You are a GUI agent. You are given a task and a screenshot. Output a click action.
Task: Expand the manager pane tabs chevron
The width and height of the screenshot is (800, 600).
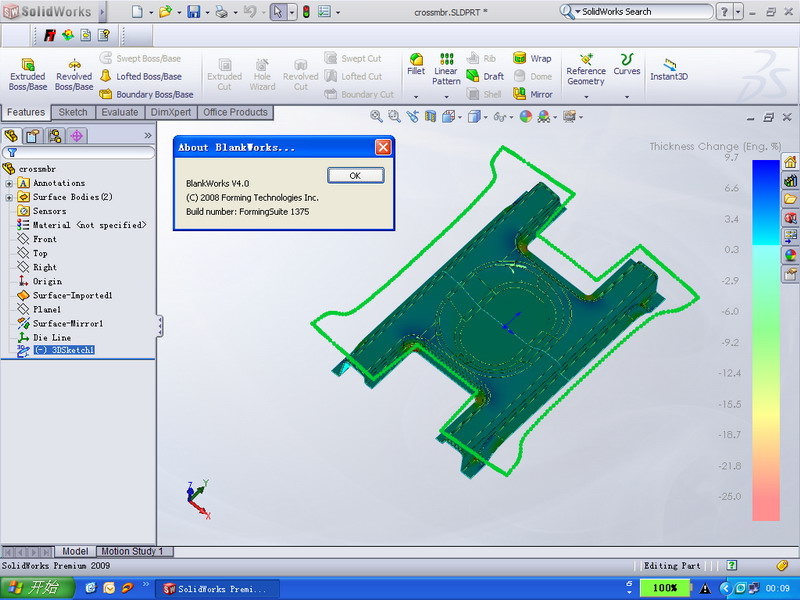tap(148, 135)
